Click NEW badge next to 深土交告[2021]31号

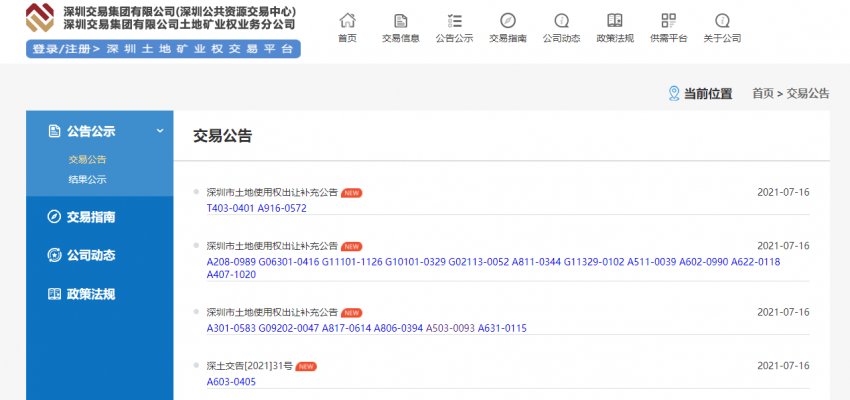[306, 366]
